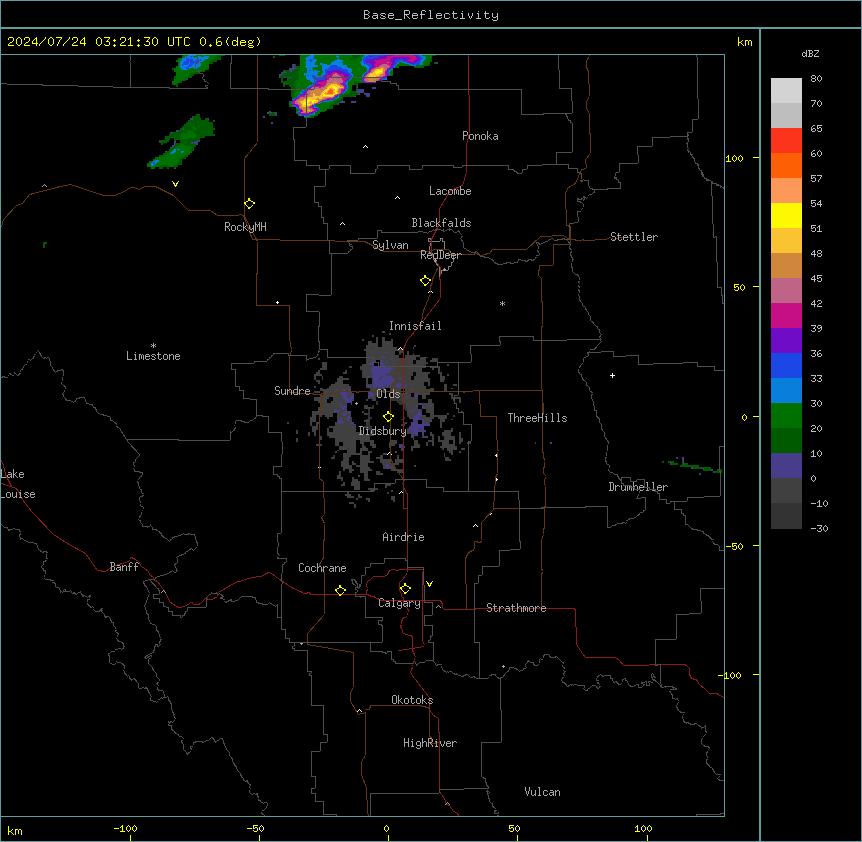
Task: Click the 80 value in dBZ legend
Action: [816, 79]
